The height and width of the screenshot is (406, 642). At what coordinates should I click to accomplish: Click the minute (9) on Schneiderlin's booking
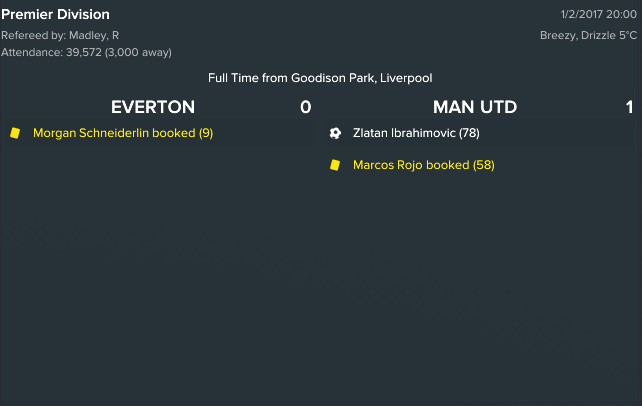click(206, 133)
